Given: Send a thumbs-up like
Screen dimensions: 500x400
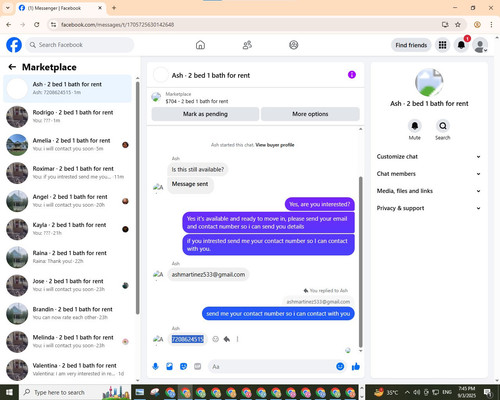Looking at the screenshot, I should tap(356, 367).
